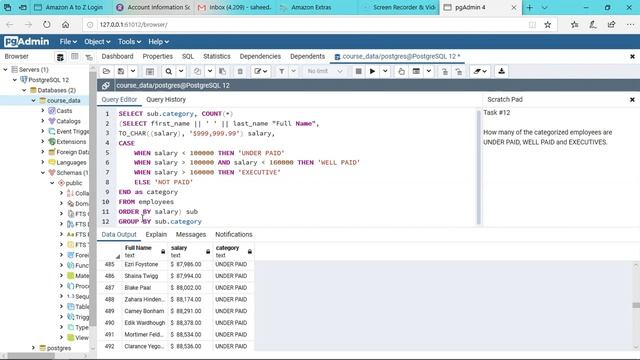Click the Download as CSV icon
640x360 pixels.
click(501, 71)
